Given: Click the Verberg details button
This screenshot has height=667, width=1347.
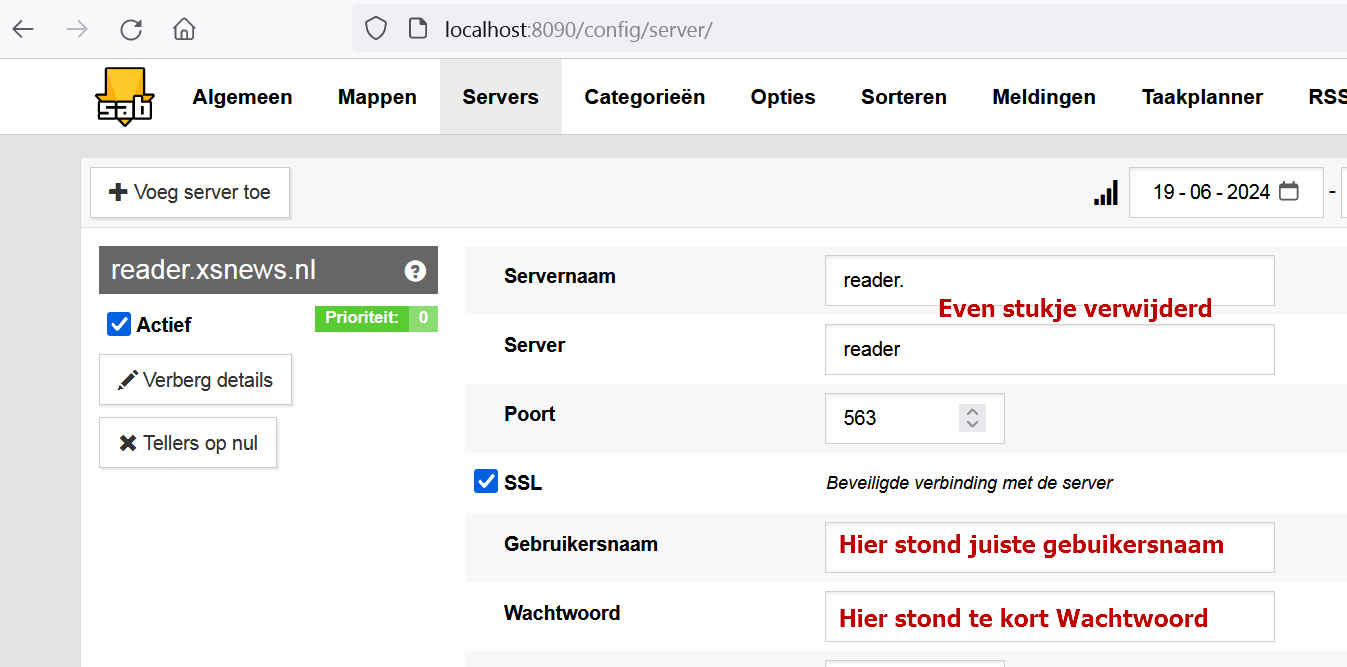Looking at the screenshot, I should tap(195, 380).
